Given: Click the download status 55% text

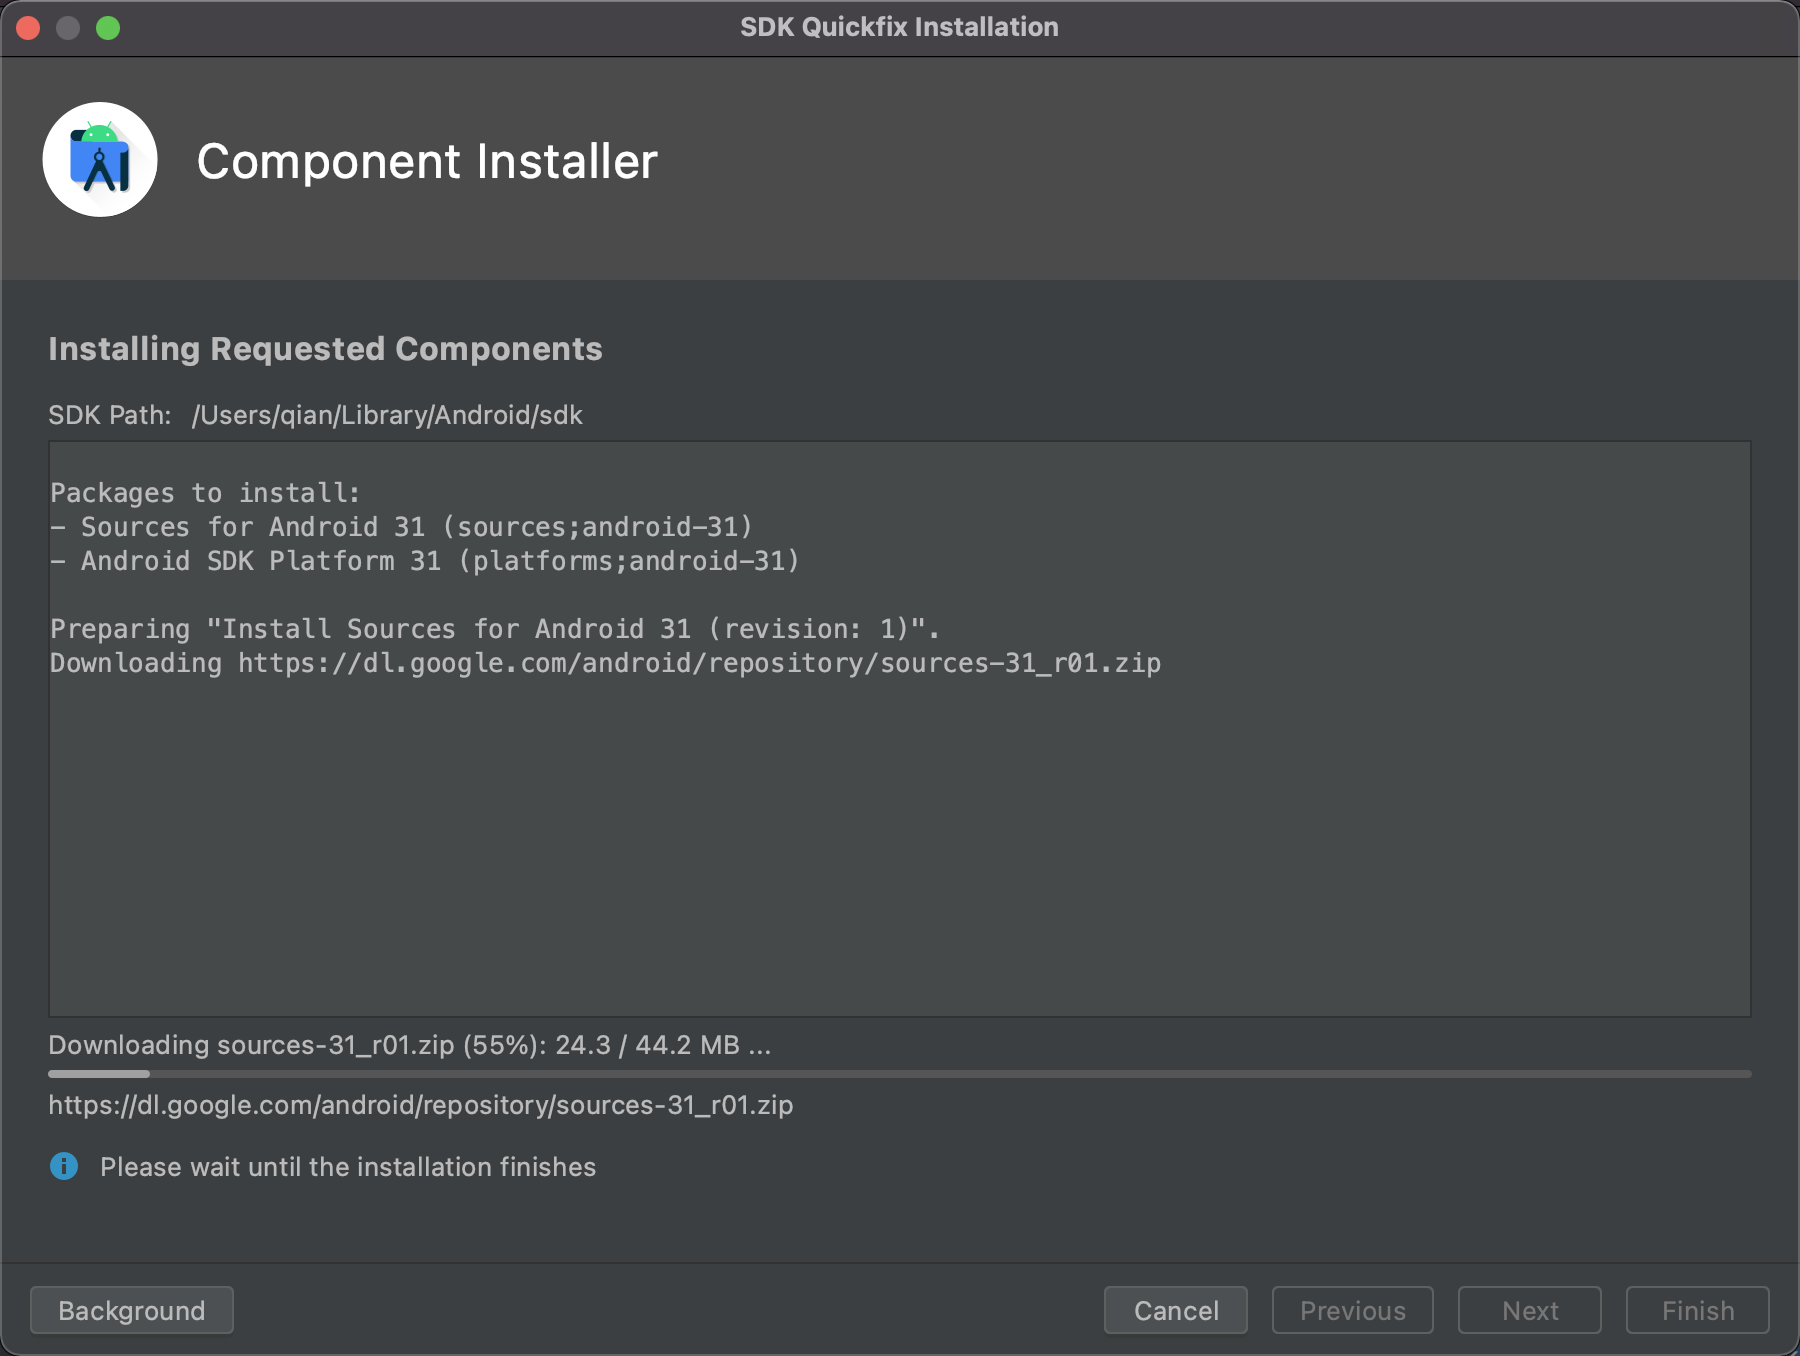Looking at the screenshot, I should coord(410,1045).
